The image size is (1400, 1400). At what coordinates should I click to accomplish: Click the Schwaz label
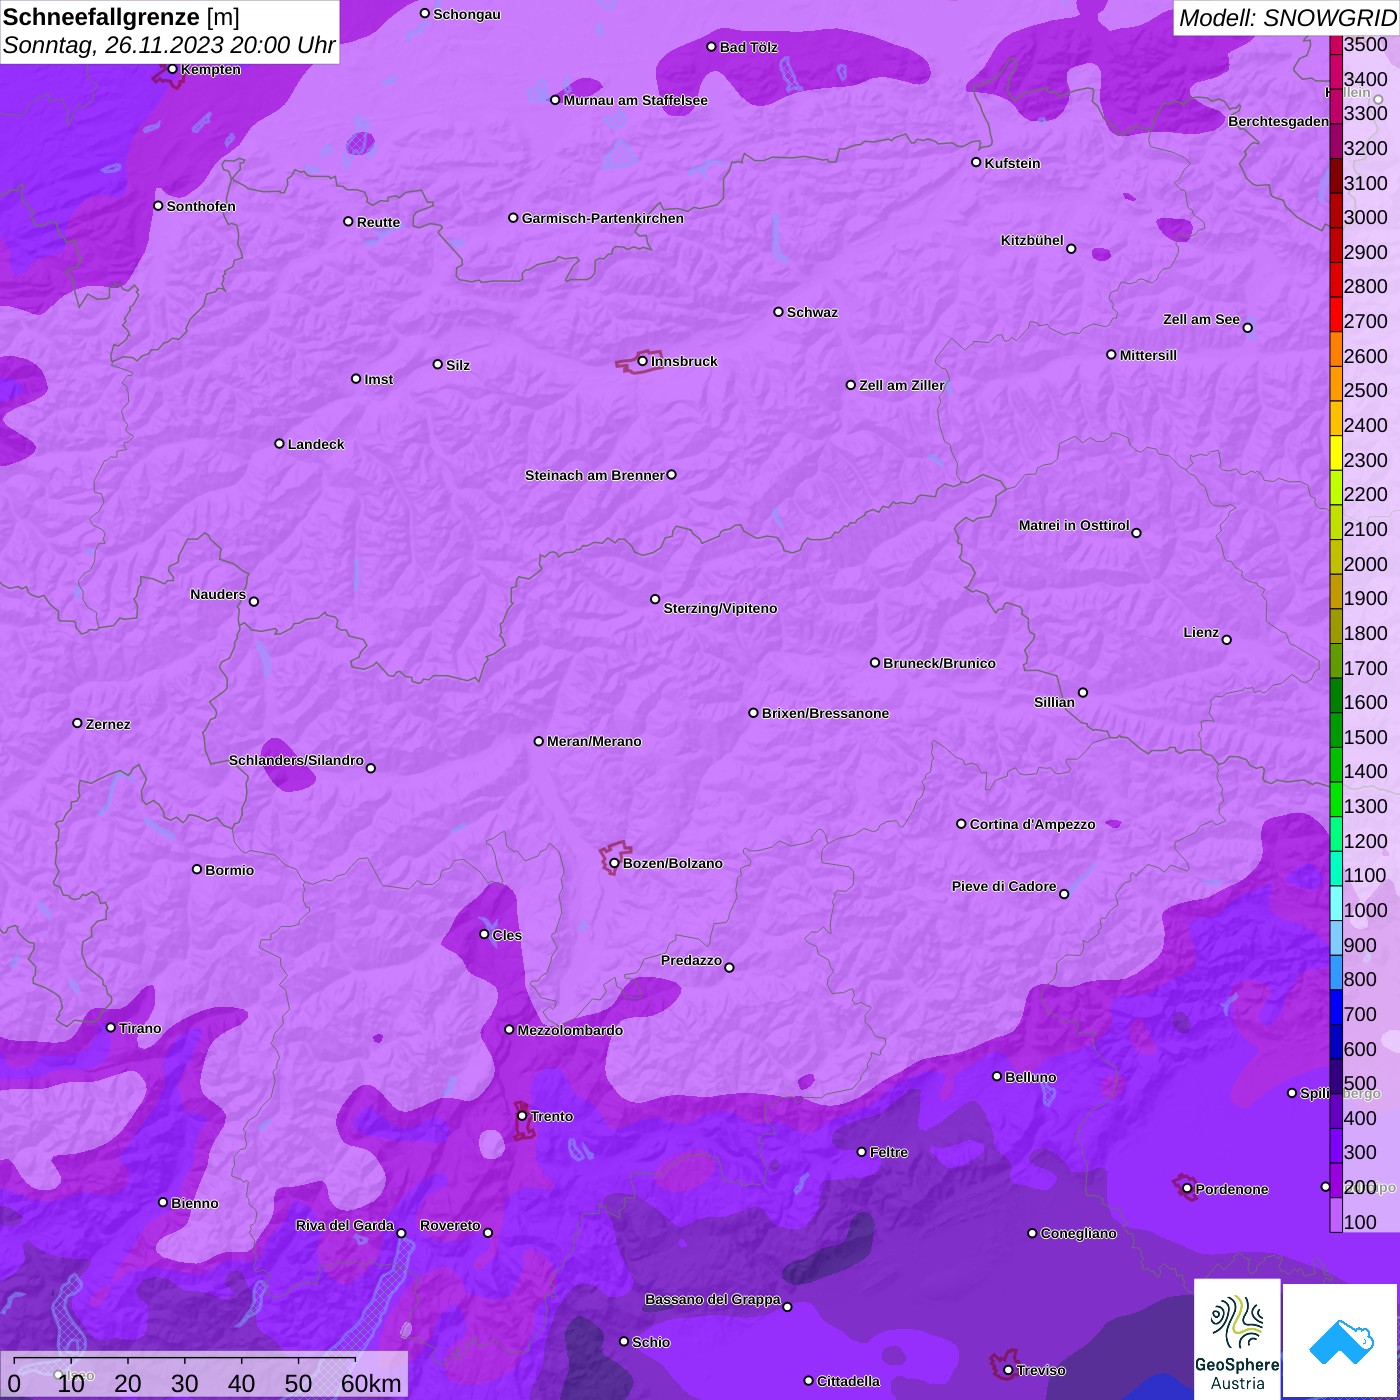tap(812, 312)
